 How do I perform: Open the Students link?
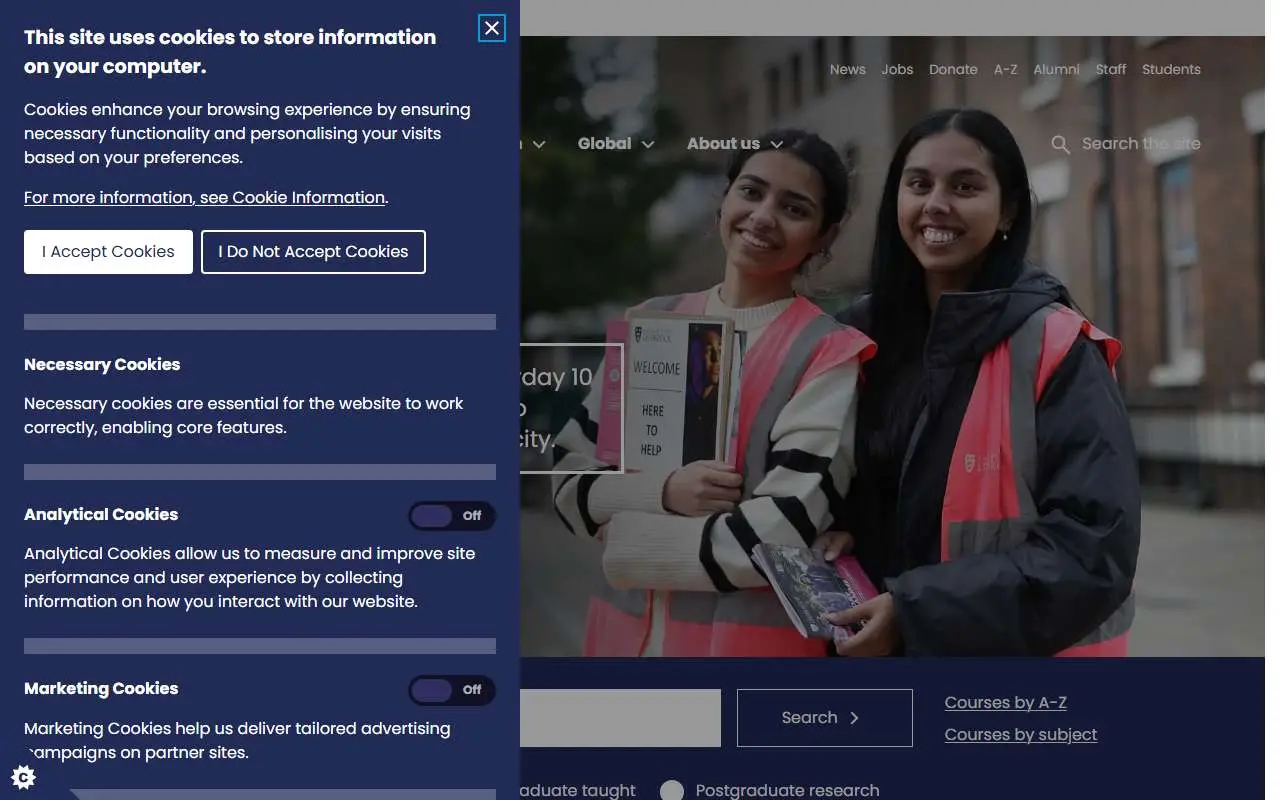point(1171,69)
